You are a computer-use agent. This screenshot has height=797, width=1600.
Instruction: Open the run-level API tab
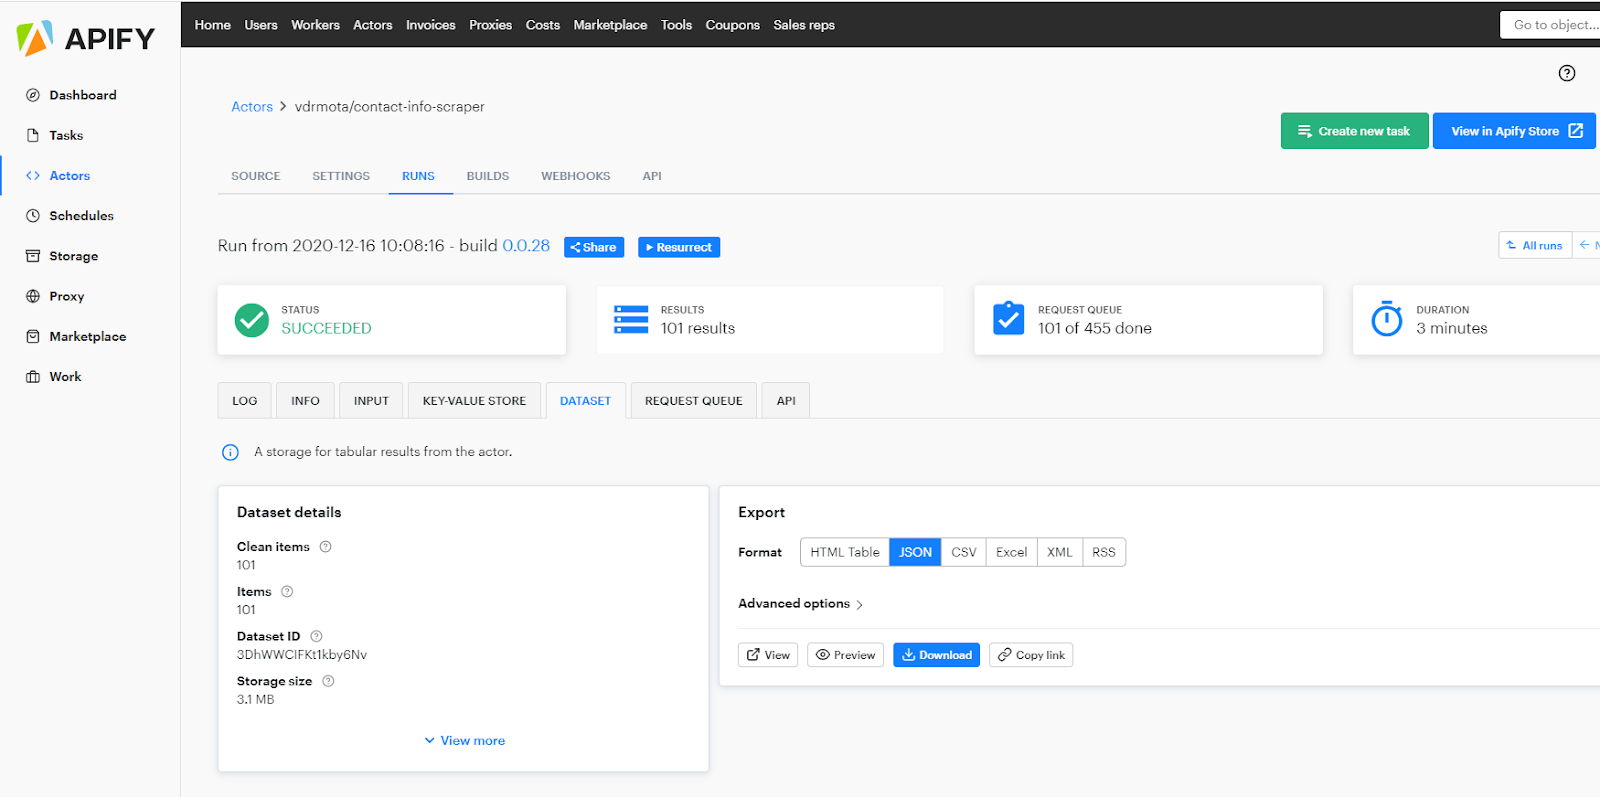point(786,401)
